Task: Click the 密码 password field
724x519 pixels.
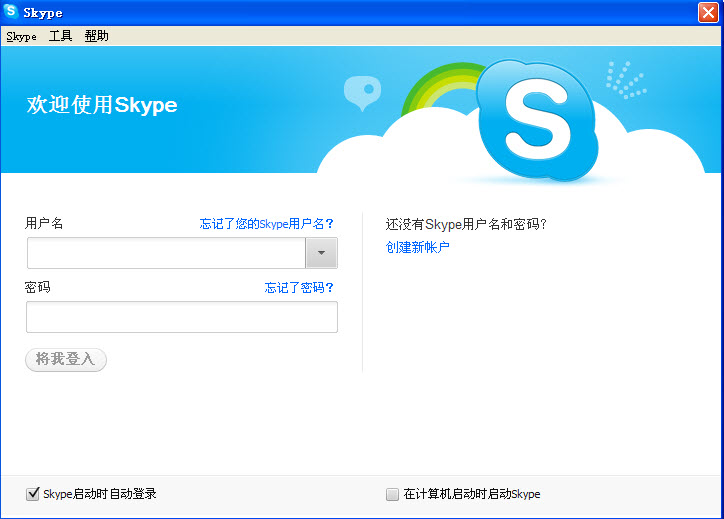Action: 182,317
